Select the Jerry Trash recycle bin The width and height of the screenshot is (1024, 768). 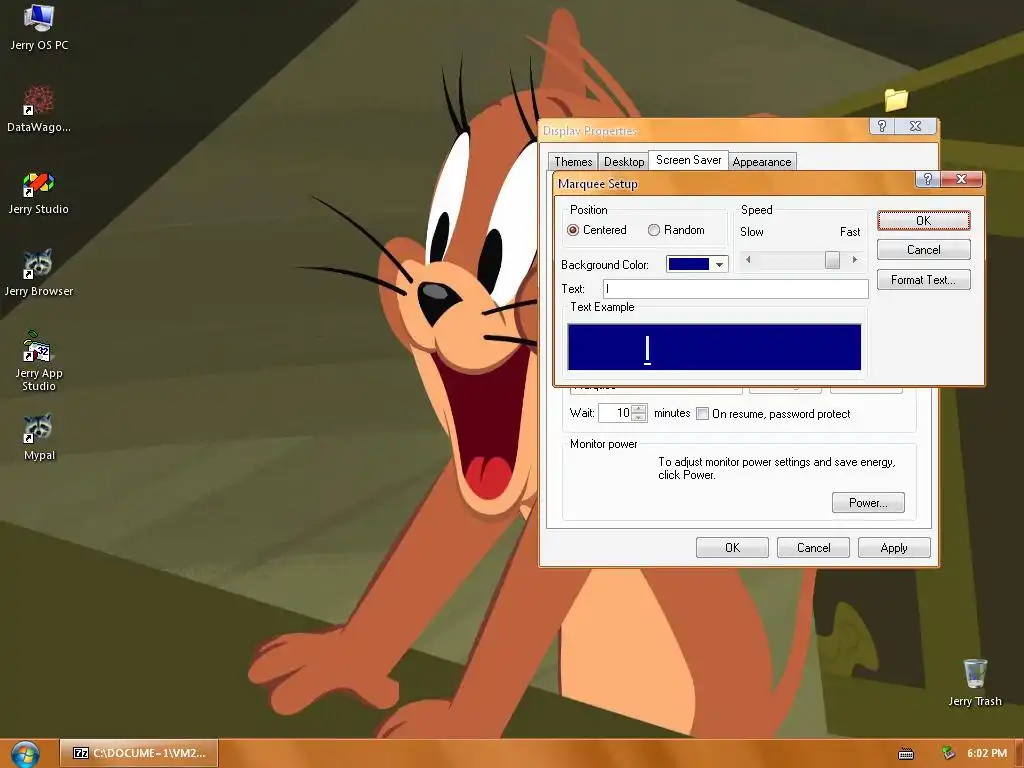point(974,682)
